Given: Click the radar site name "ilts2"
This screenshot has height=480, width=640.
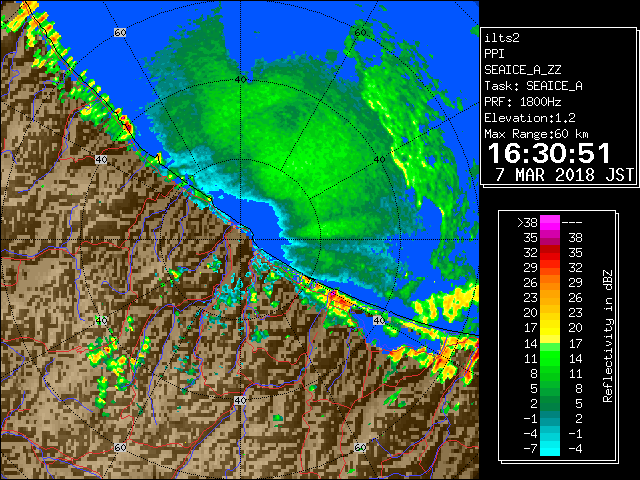Looking at the screenshot, I should pos(502,38).
